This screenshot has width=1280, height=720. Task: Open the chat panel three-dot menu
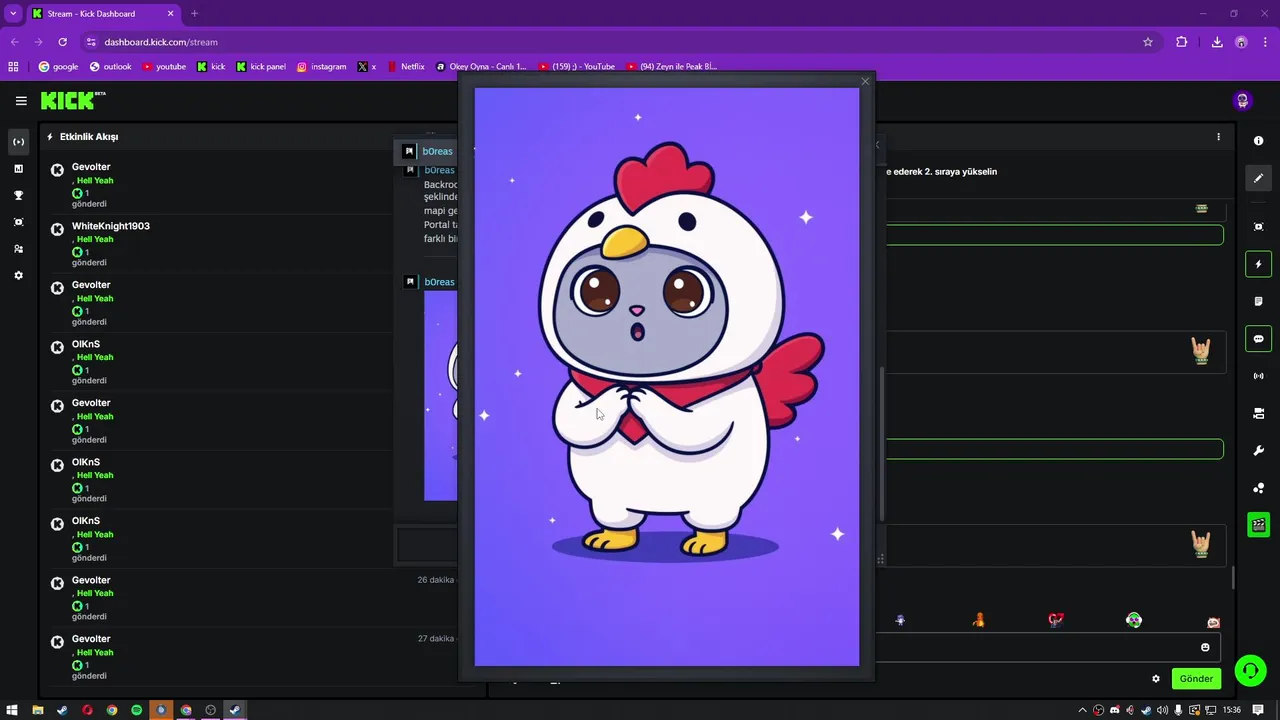(1218, 137)
